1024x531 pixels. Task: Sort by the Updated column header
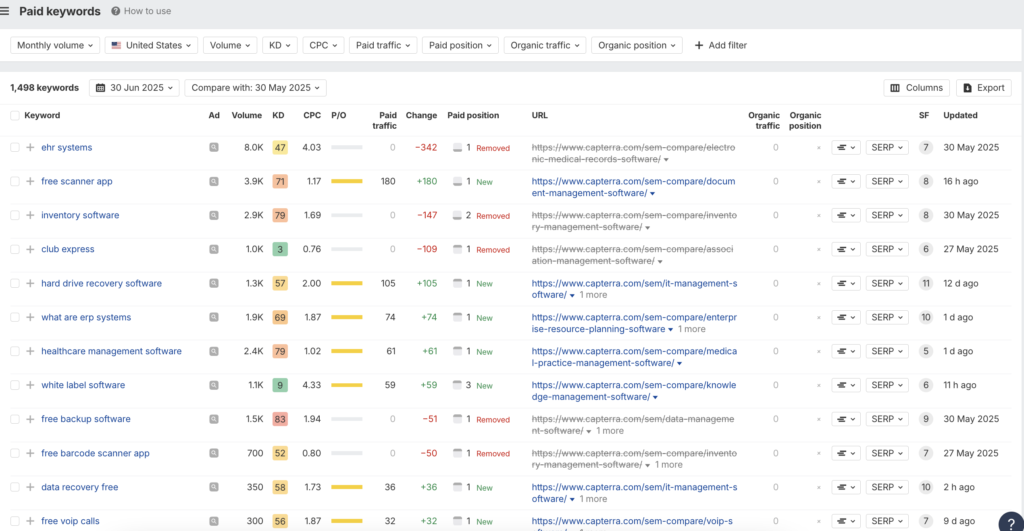coord(960,116)
